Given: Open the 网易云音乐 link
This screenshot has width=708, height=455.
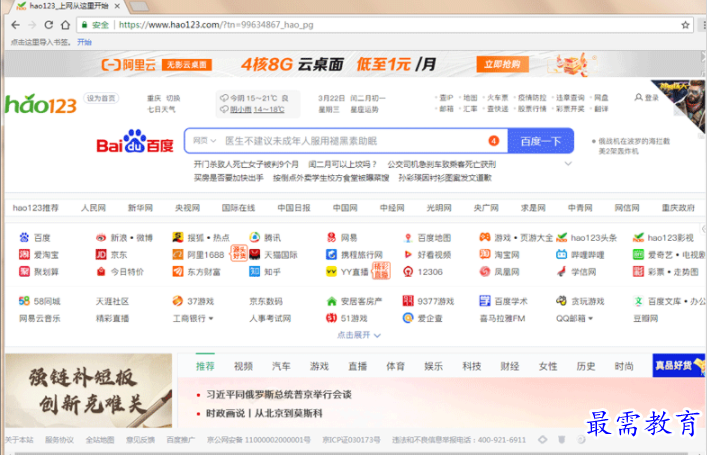Looking at the screenshot, I should point(39,318).
